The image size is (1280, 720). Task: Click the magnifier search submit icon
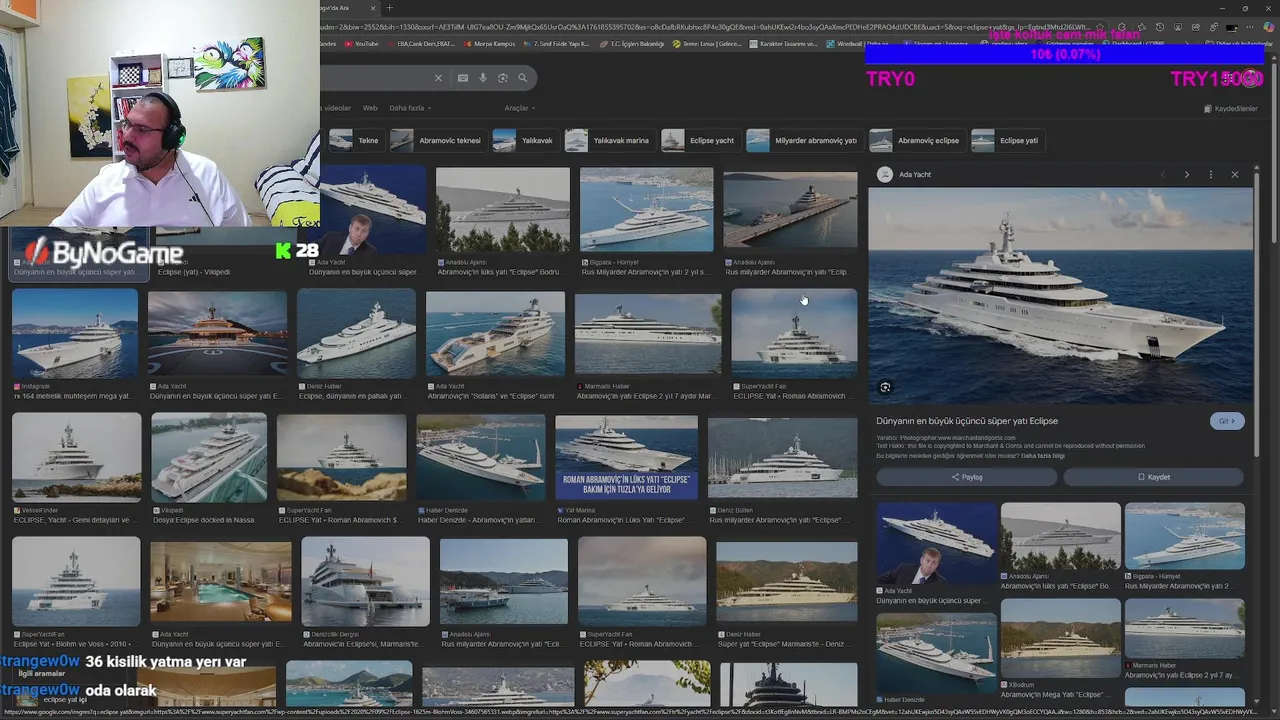522,78
